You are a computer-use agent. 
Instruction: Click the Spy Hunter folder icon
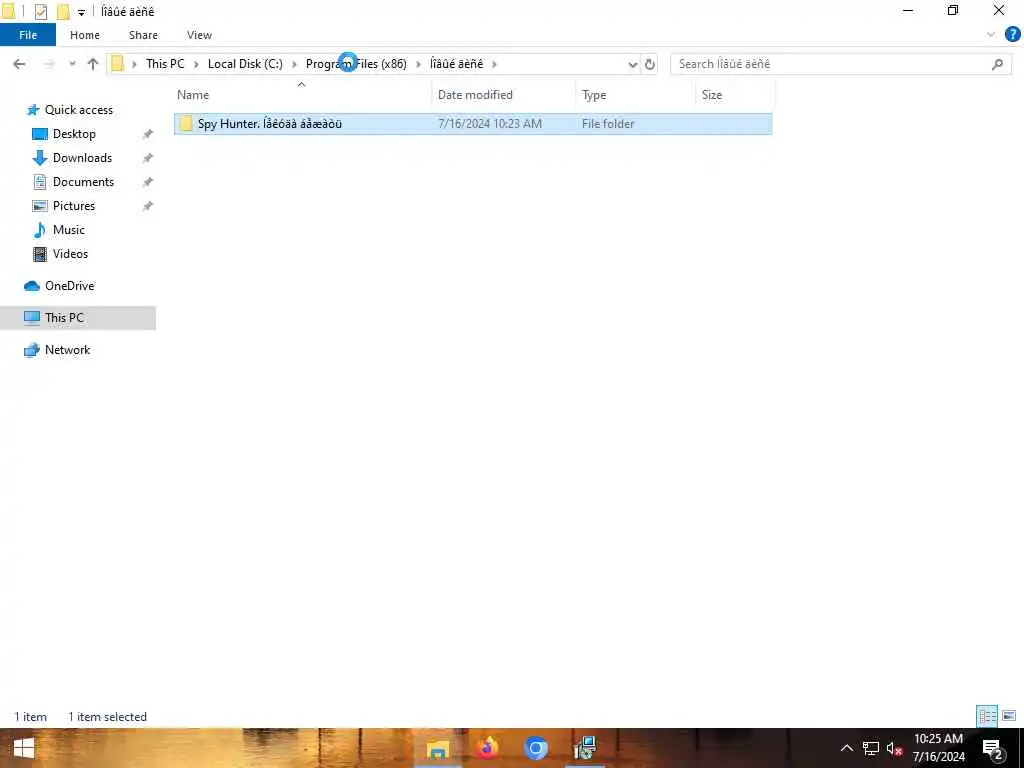(x=186, y=123)
